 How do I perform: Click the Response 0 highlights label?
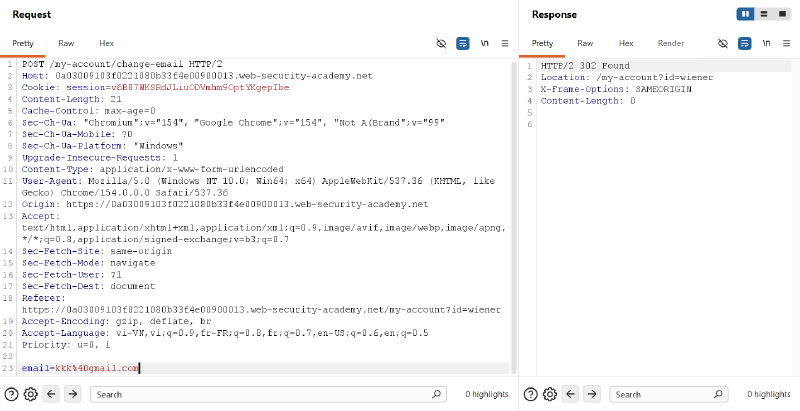pos(769,394)
